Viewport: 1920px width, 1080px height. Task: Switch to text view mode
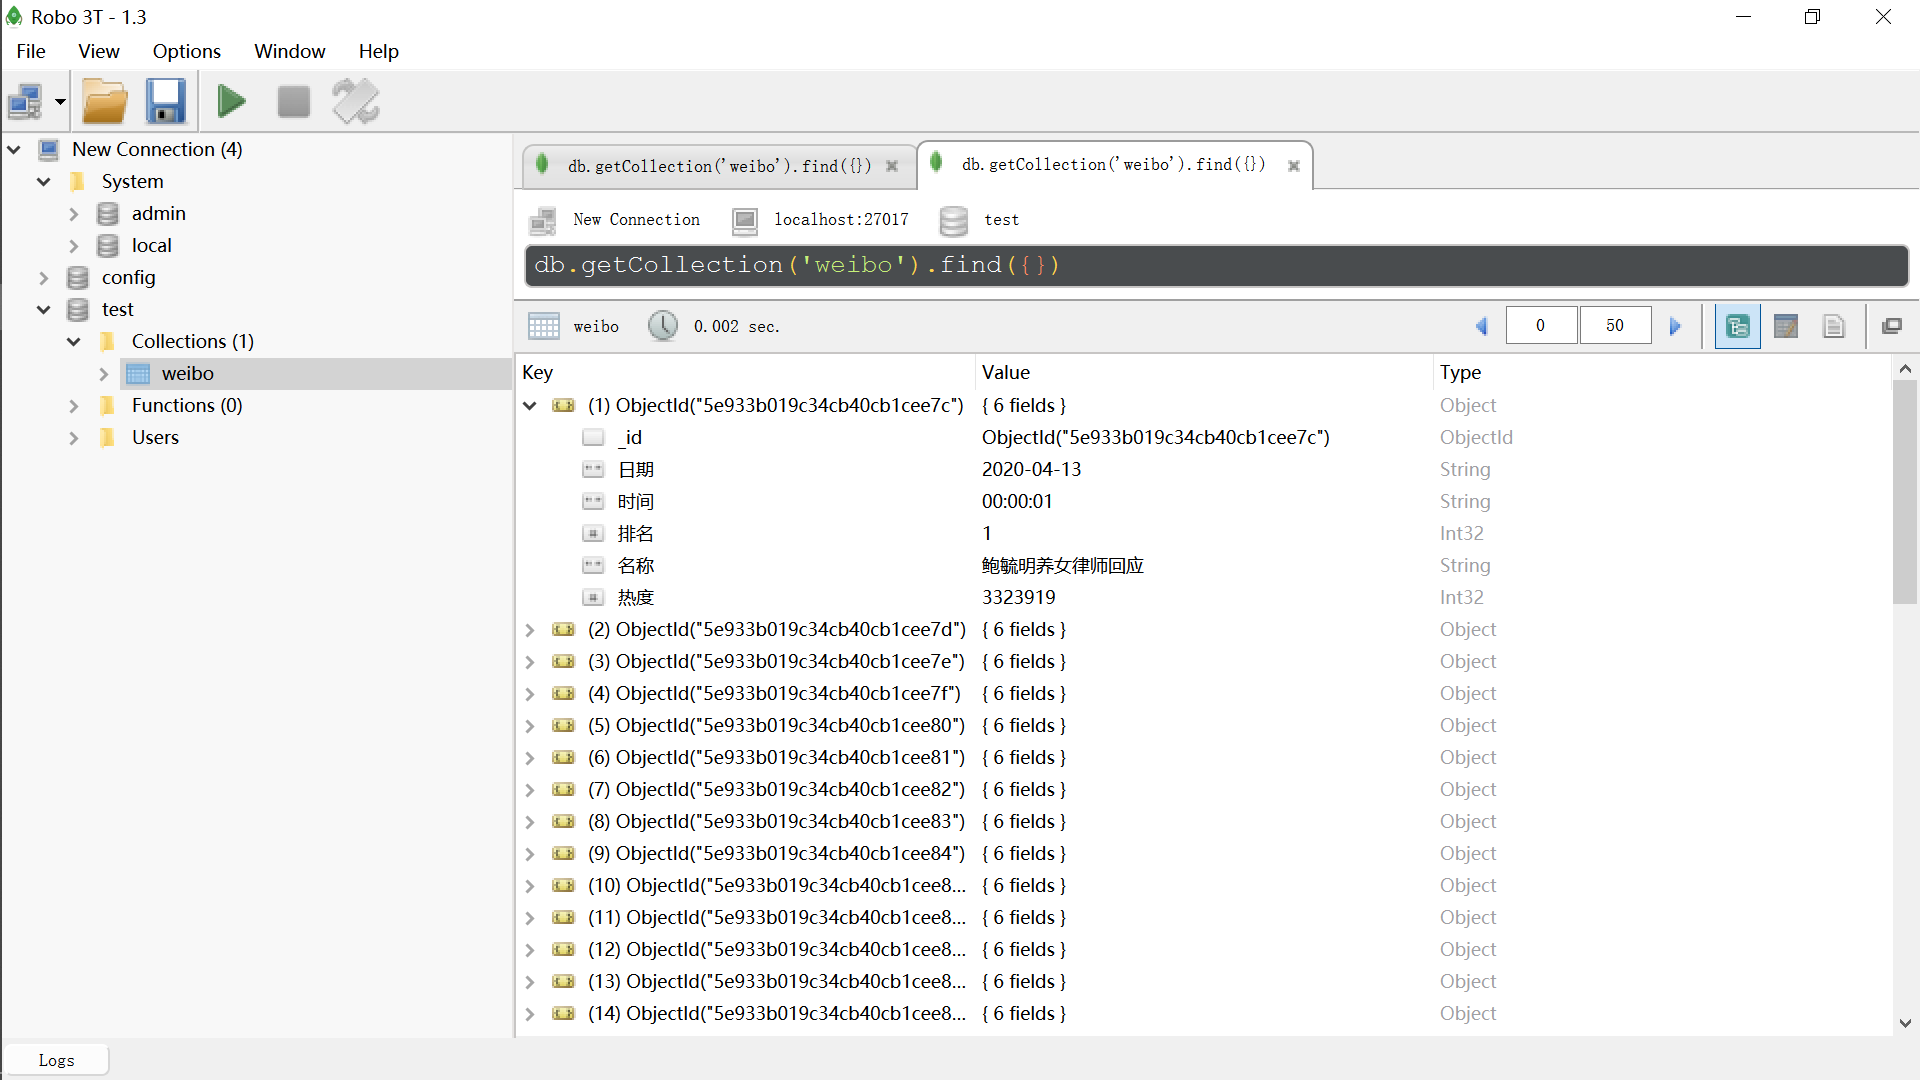(x=1834, y=326)
